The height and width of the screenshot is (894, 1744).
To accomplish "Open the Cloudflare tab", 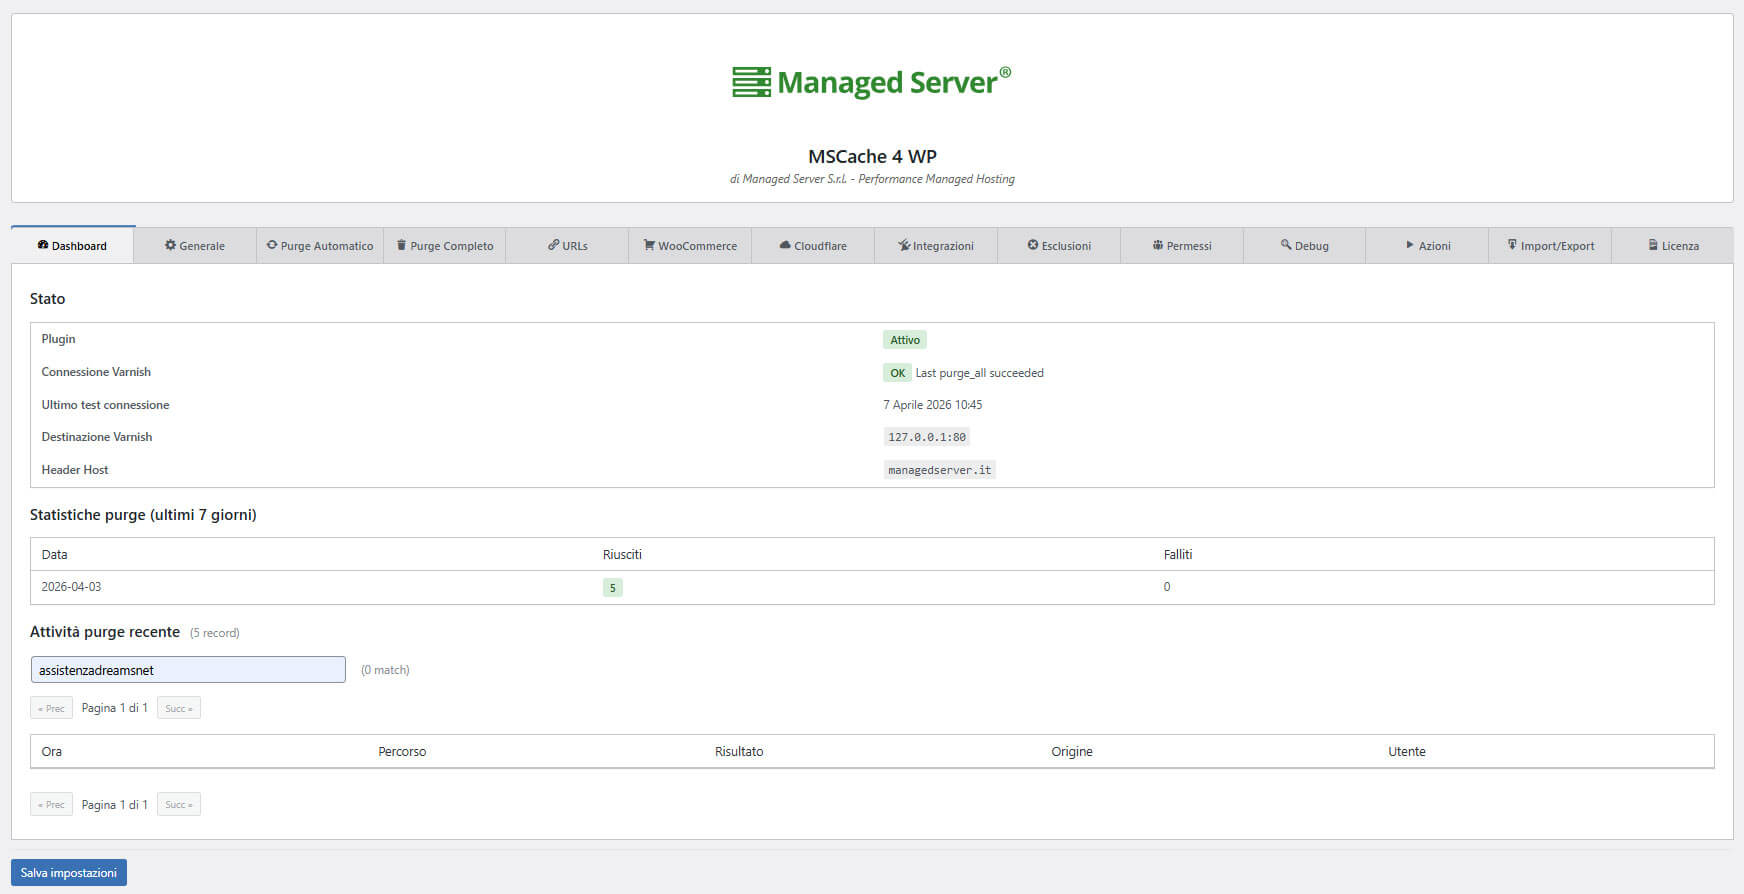I will pyautogui.click(x=813, y=245).
